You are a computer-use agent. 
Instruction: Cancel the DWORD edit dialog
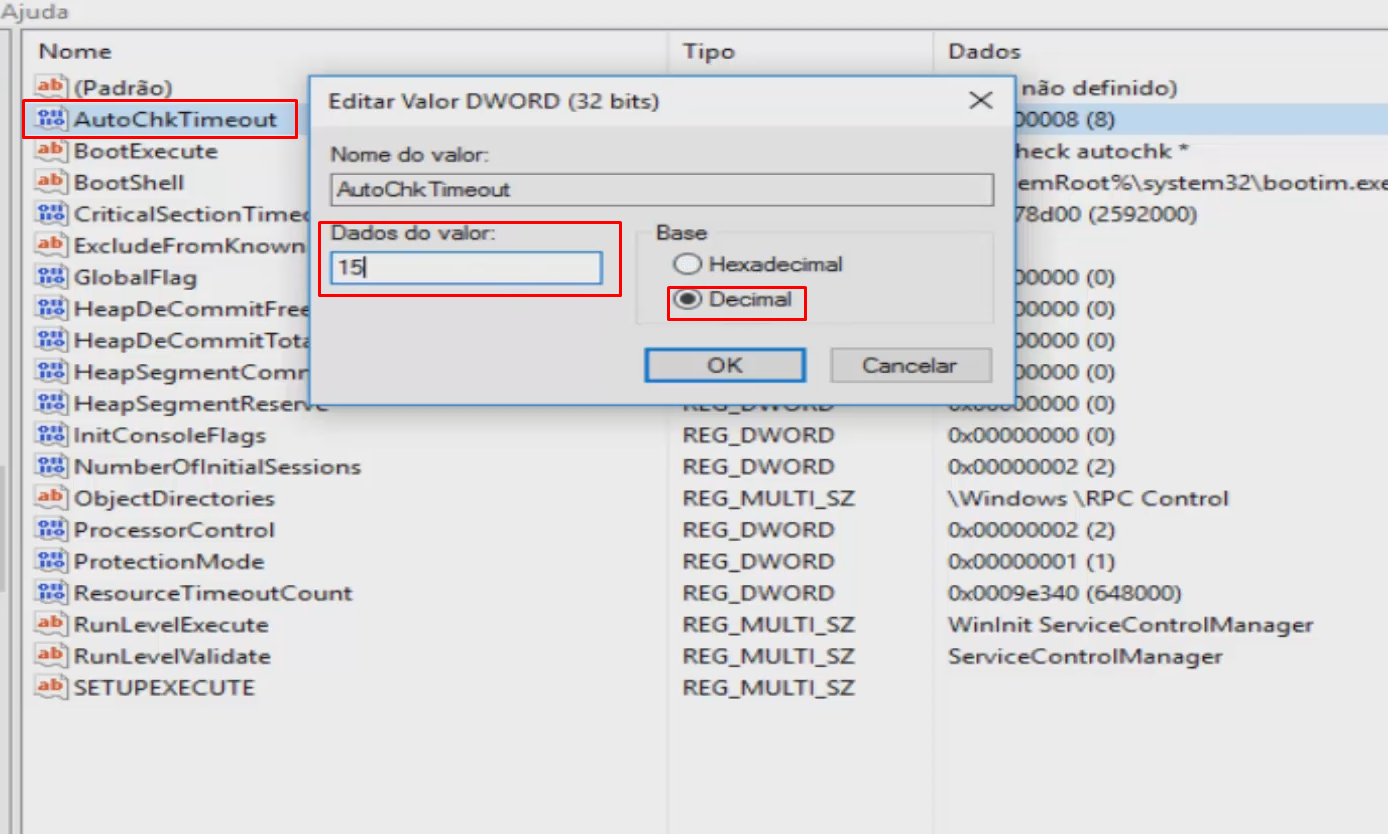pos(910,365)
